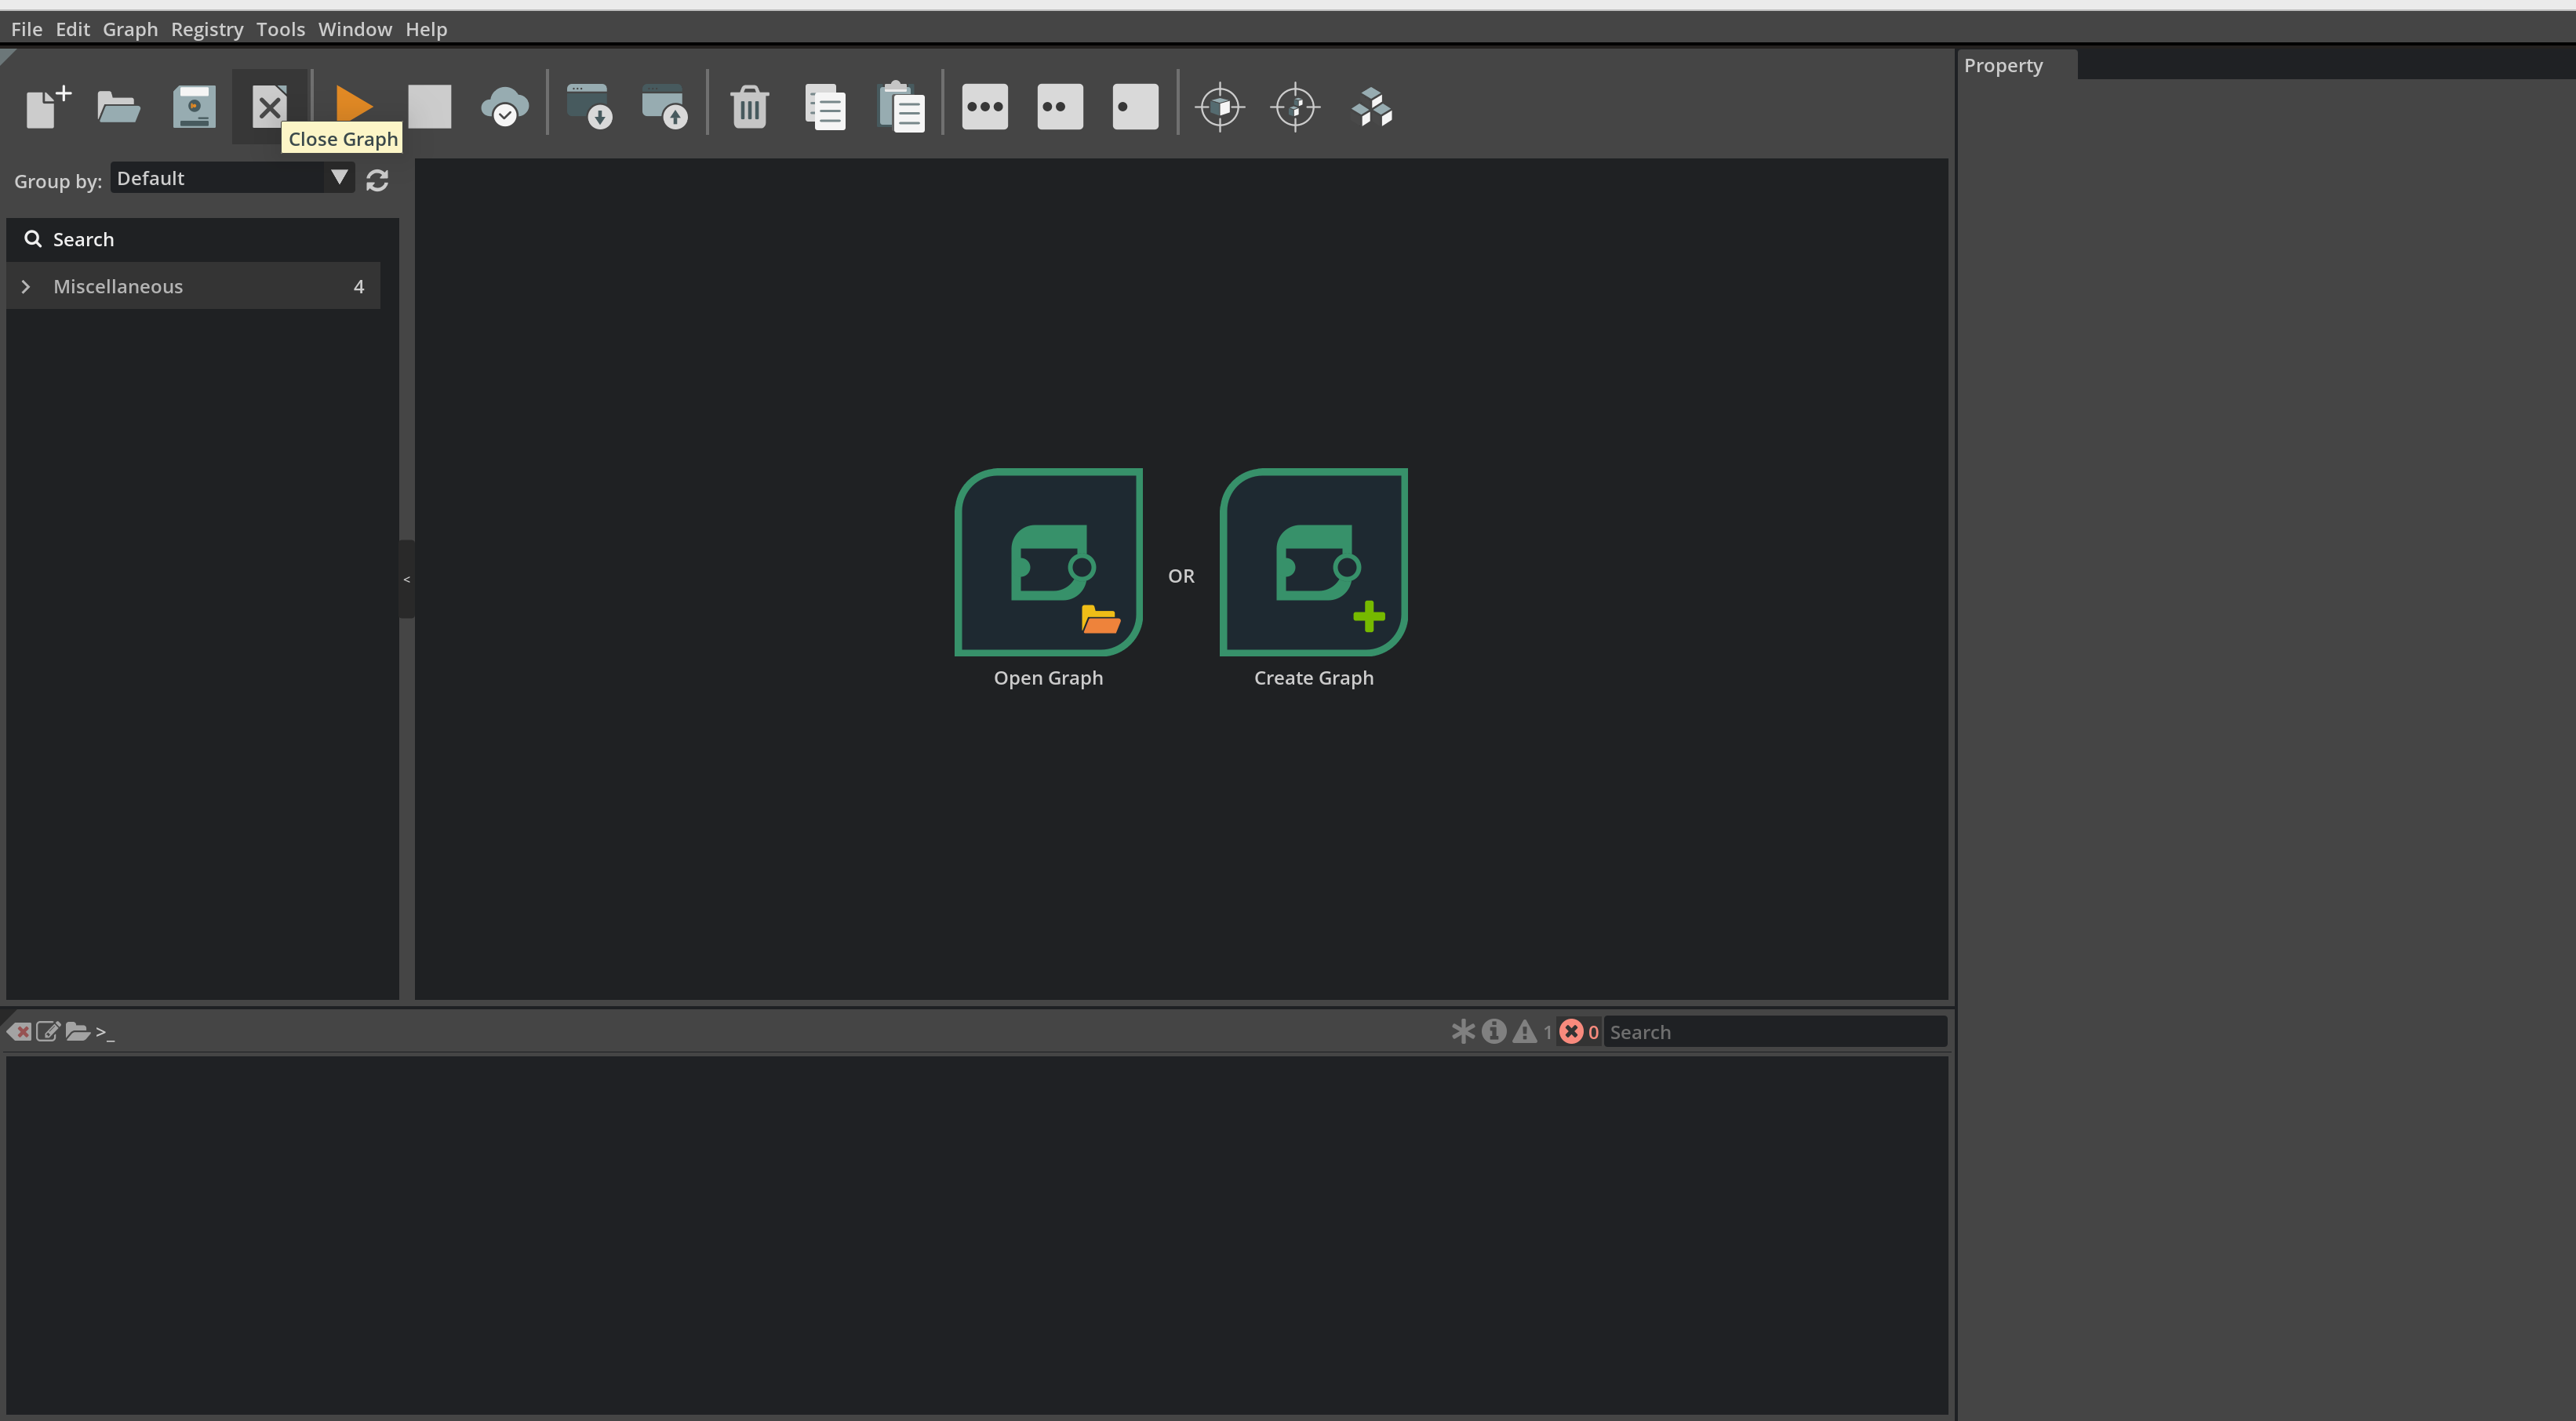Click the window with up-arrow icon
Image resolution: width=2576 pixels, height=1421 pixels.
(665, 106)
